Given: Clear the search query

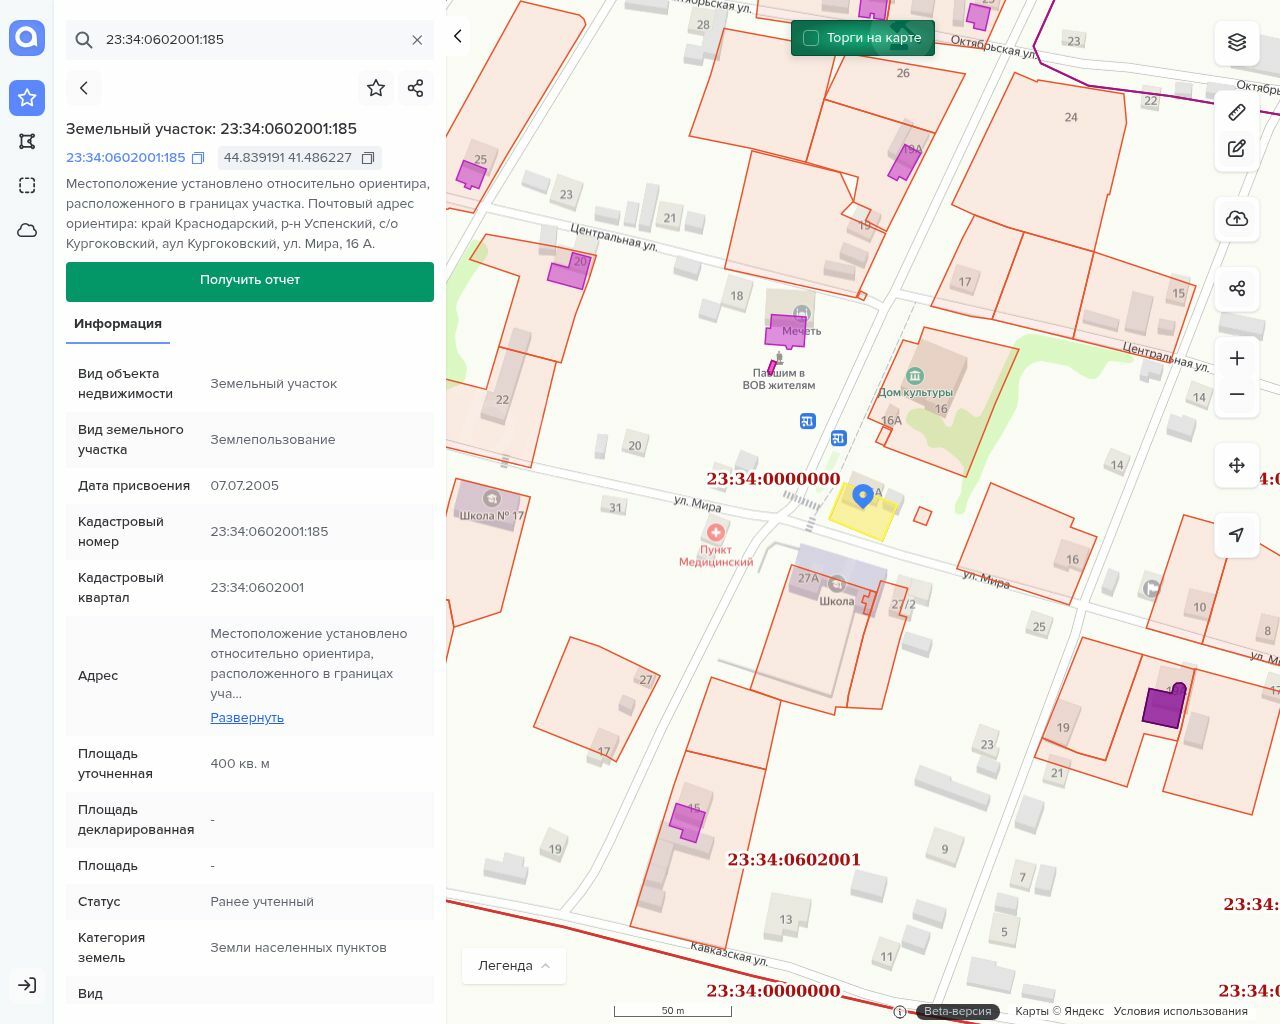Looking at the screenshot, I should [x=417, y=40].
